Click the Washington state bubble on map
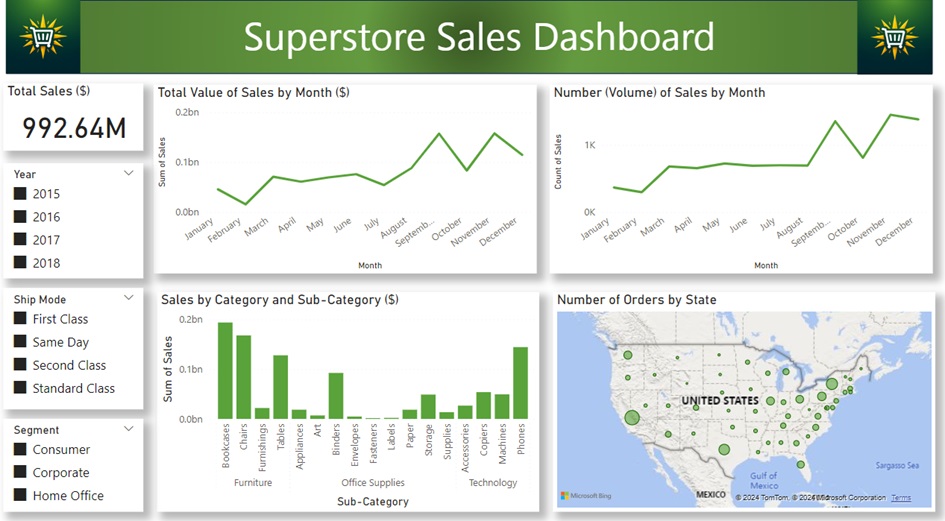Screen dimensions: 945x521 pyautogui.click(x=627, y=355)
